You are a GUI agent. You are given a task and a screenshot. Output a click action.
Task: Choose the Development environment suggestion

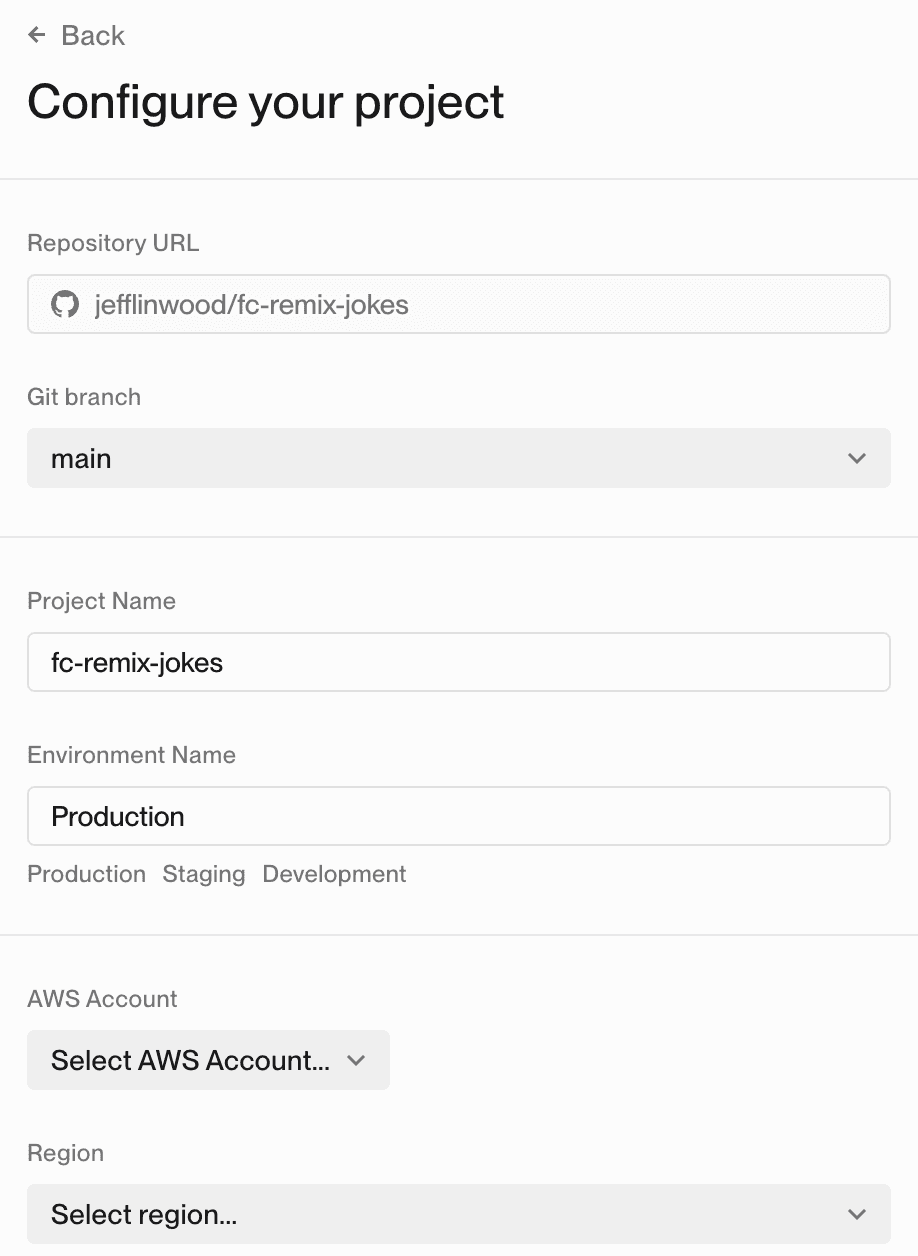pyautogui.click(x=334, y=874)
